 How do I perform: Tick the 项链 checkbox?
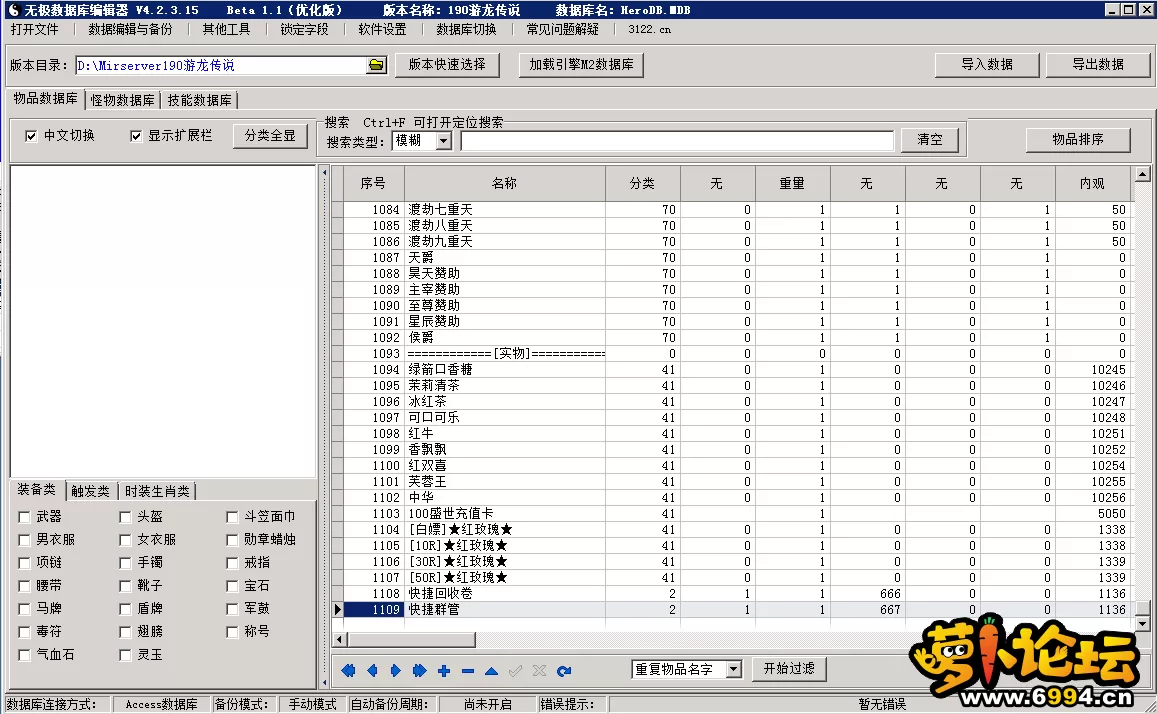[24, 563]
